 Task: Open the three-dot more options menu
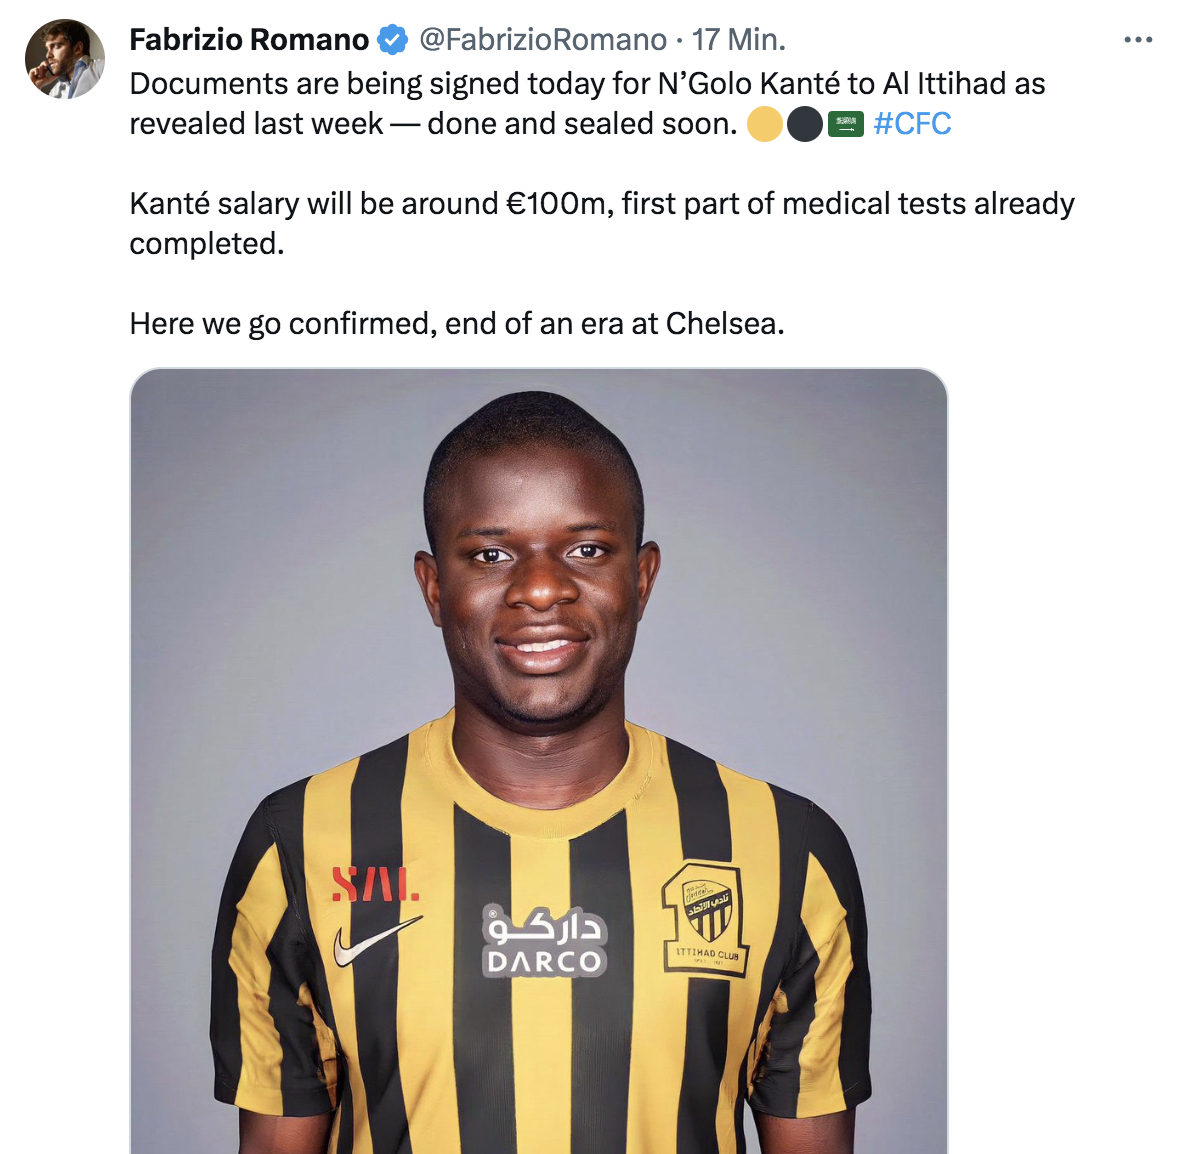click(x=1138, y=39)
